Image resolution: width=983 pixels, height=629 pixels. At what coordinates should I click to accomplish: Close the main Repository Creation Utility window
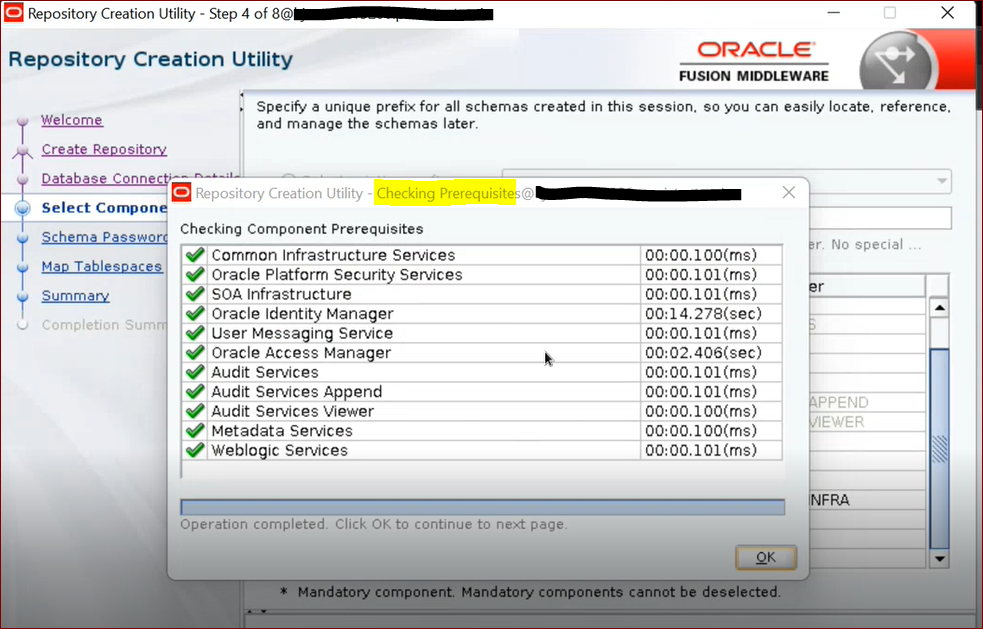tap(947, 13)
